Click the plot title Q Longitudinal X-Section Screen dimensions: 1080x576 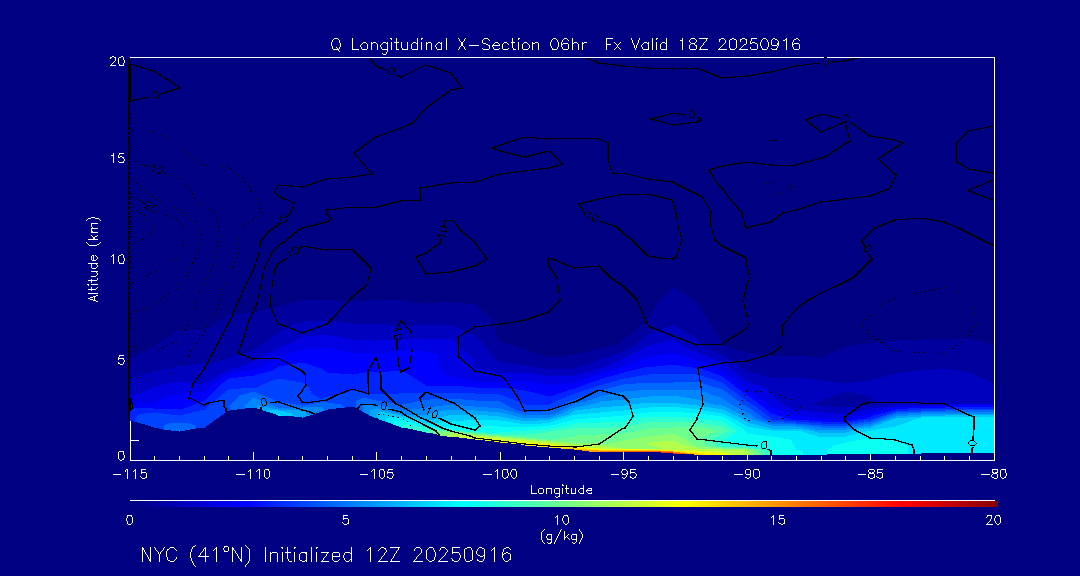[x=565, y=44]
